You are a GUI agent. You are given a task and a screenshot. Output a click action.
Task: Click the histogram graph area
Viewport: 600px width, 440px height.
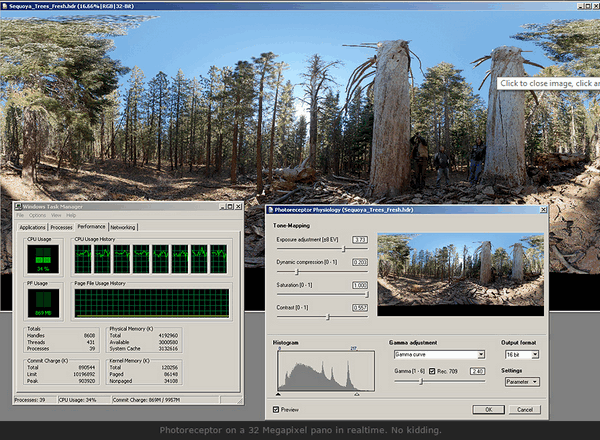click(x=326, y=371)
